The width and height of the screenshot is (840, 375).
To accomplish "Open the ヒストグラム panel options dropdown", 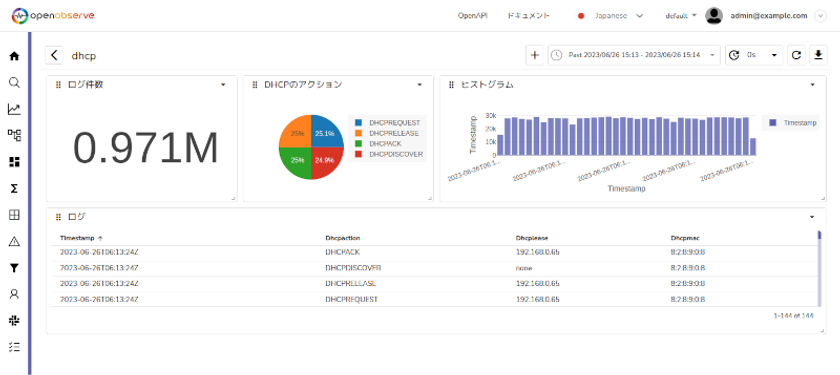I will click(x=813, y=85).
